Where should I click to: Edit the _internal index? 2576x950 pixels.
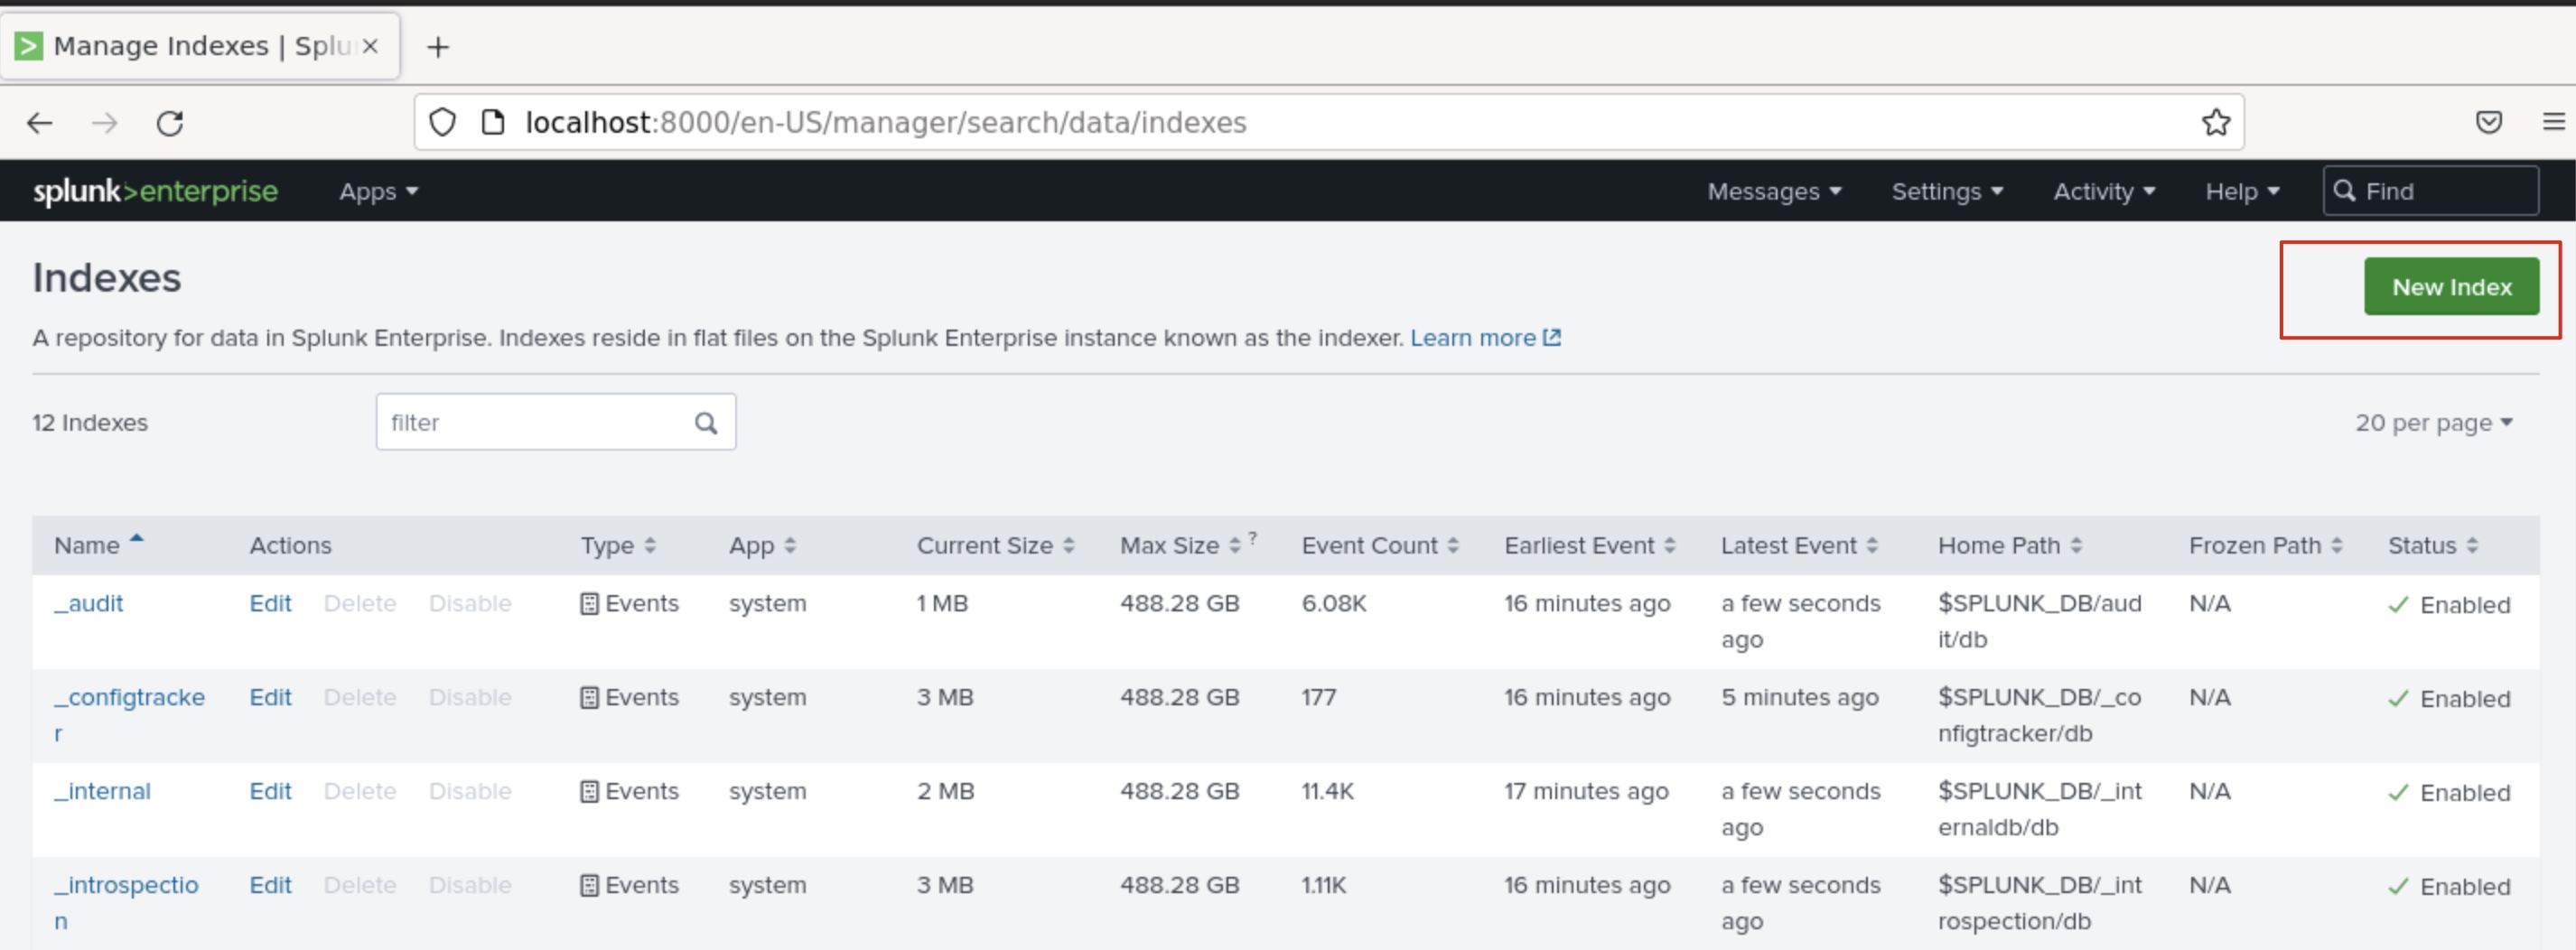(x=270, y=792)
